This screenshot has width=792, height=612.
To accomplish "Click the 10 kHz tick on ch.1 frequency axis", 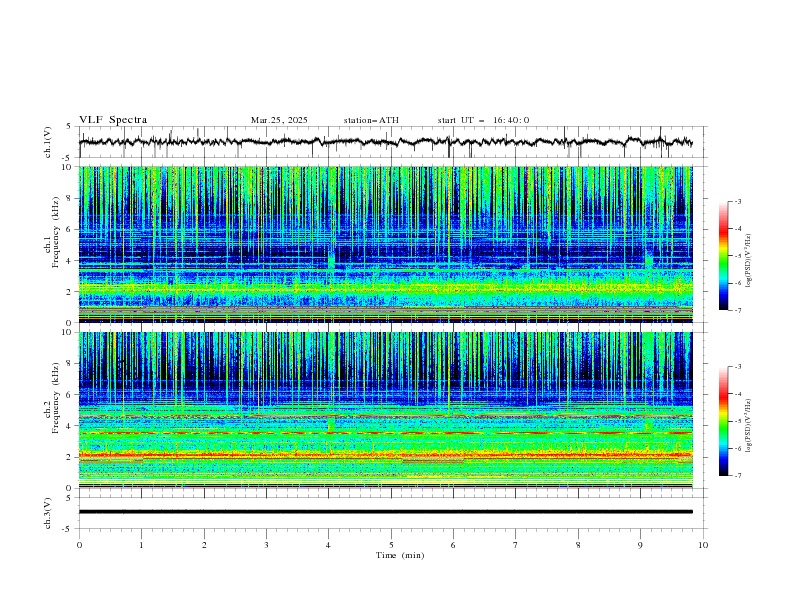I will point(69,167).
